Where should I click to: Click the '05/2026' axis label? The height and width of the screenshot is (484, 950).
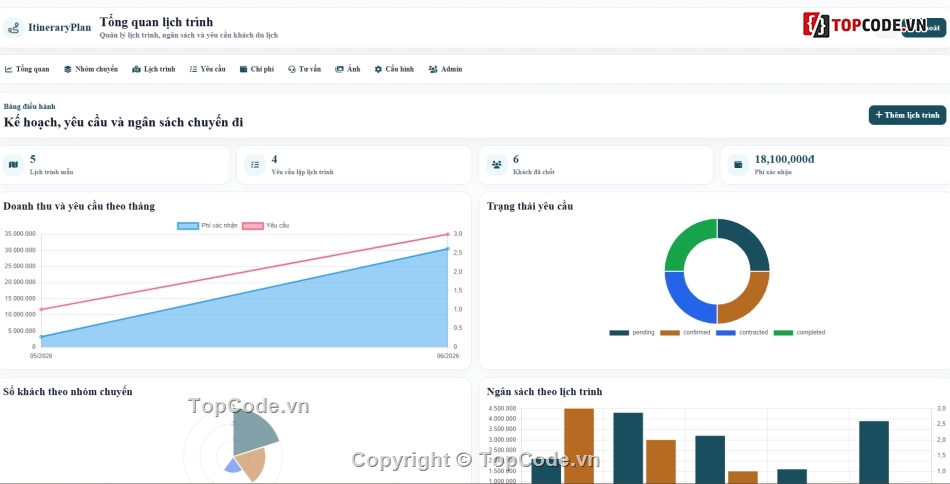(41, 356)
